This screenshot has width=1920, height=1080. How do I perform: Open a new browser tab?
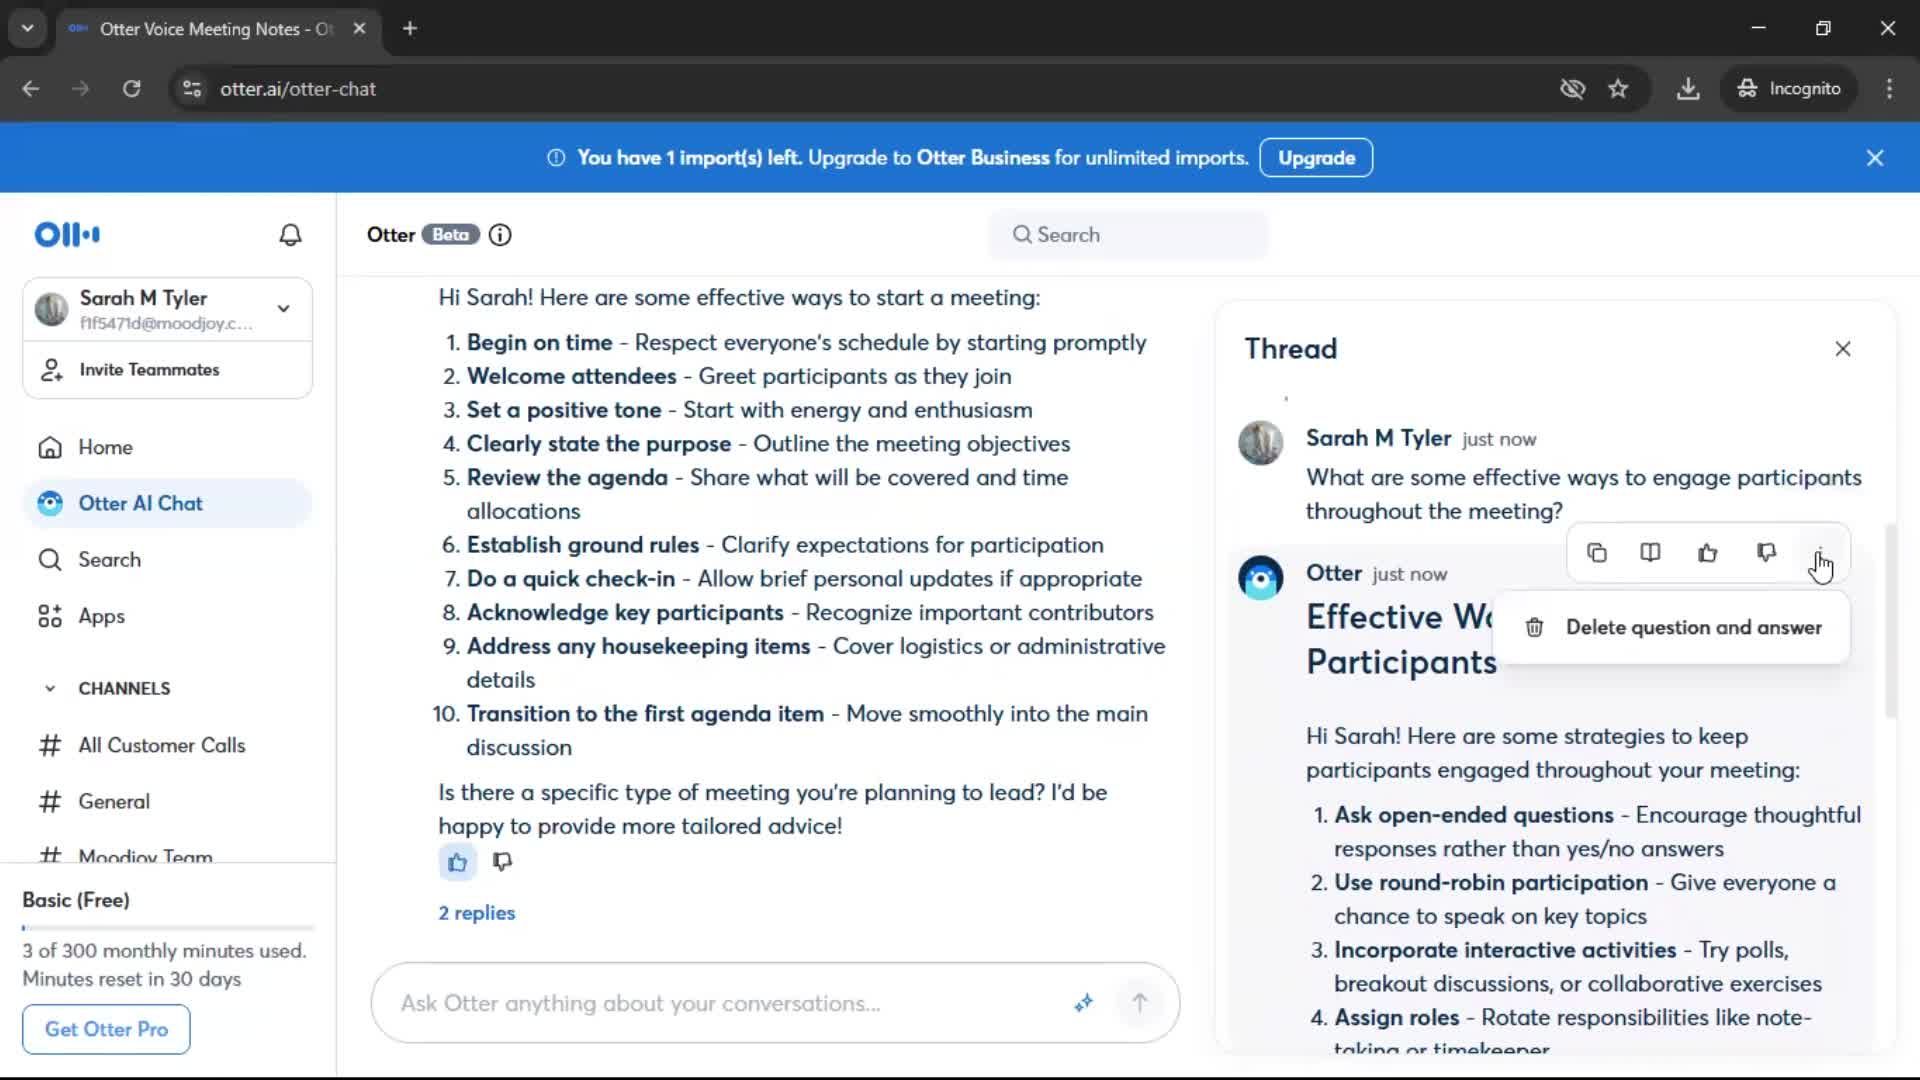pyautogui.click(x=410, y=29)
